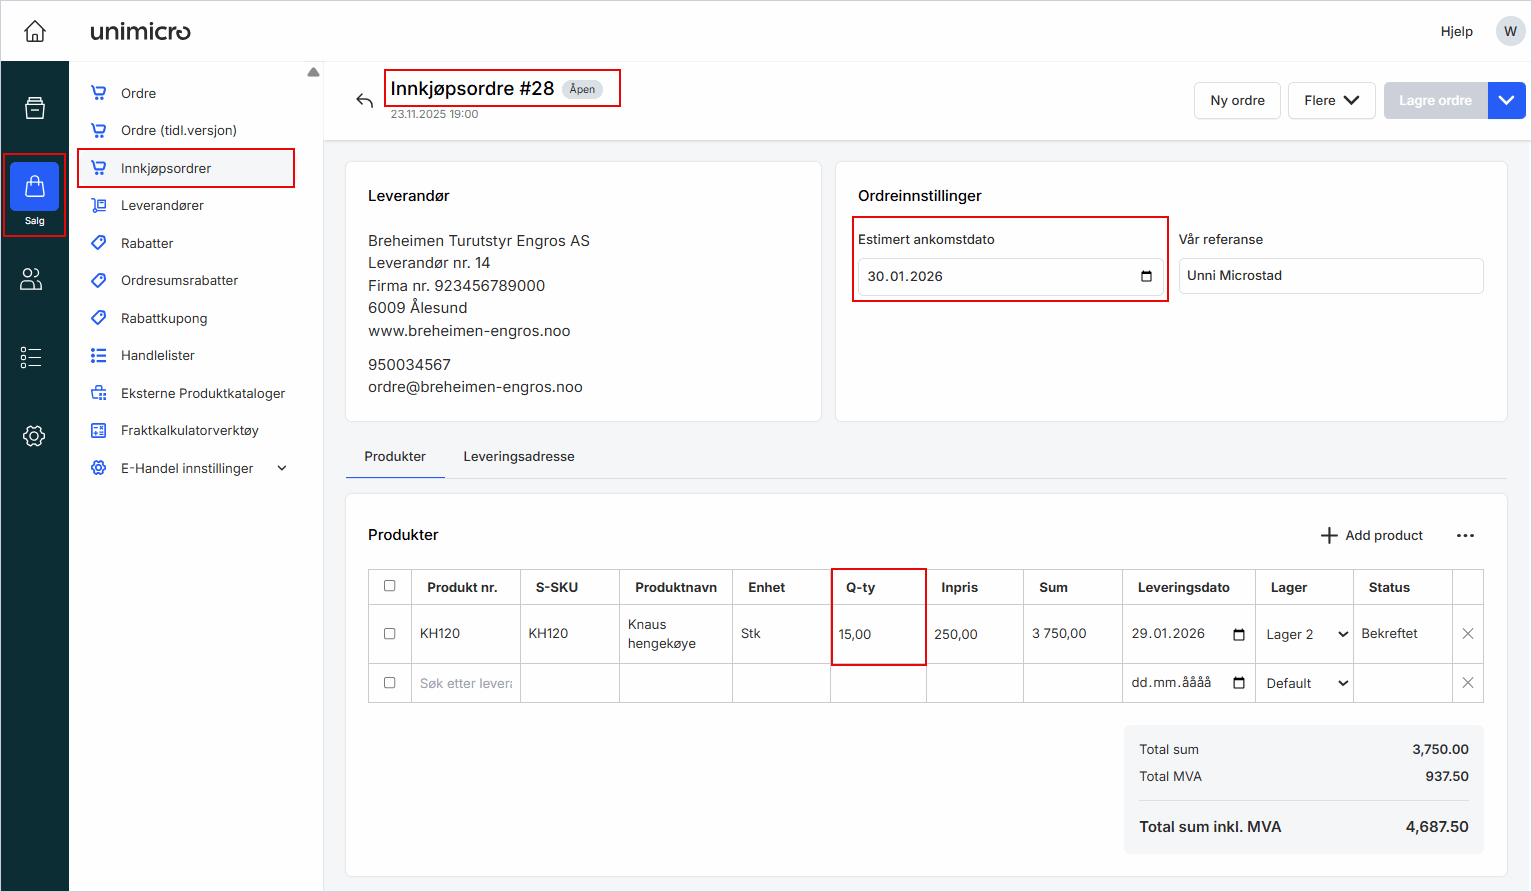Open the settings gear in left rail
Image resolution: width=1532 pixels, height=892 pixels.
click(34, 436)
